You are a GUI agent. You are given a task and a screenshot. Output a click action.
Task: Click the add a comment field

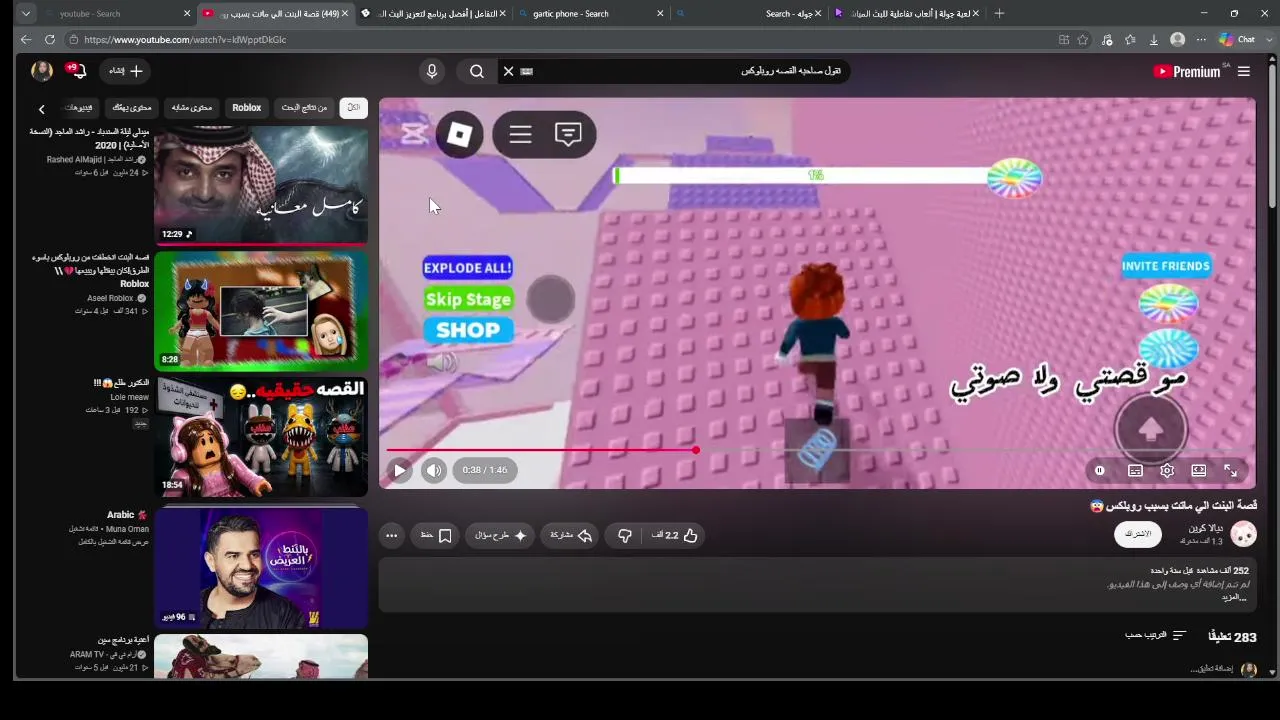click(x=1211, y=669)
